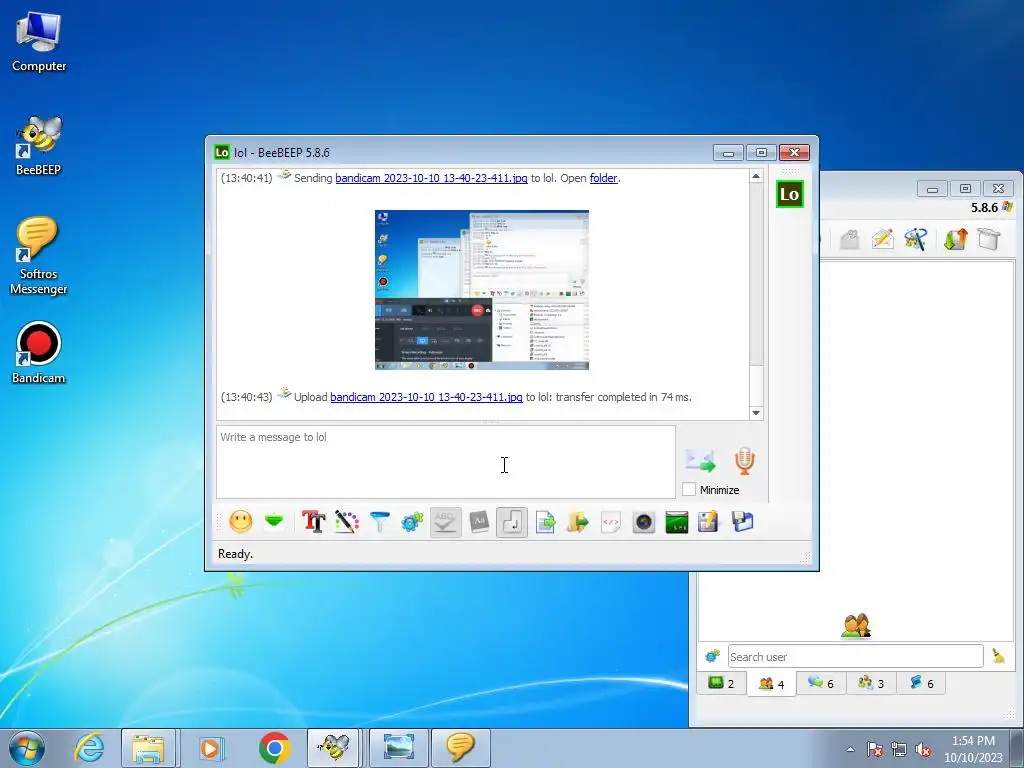The image size is (1024, 768).
Task: Click the chat scrollbar down arrow
Action: pos(756,413)
